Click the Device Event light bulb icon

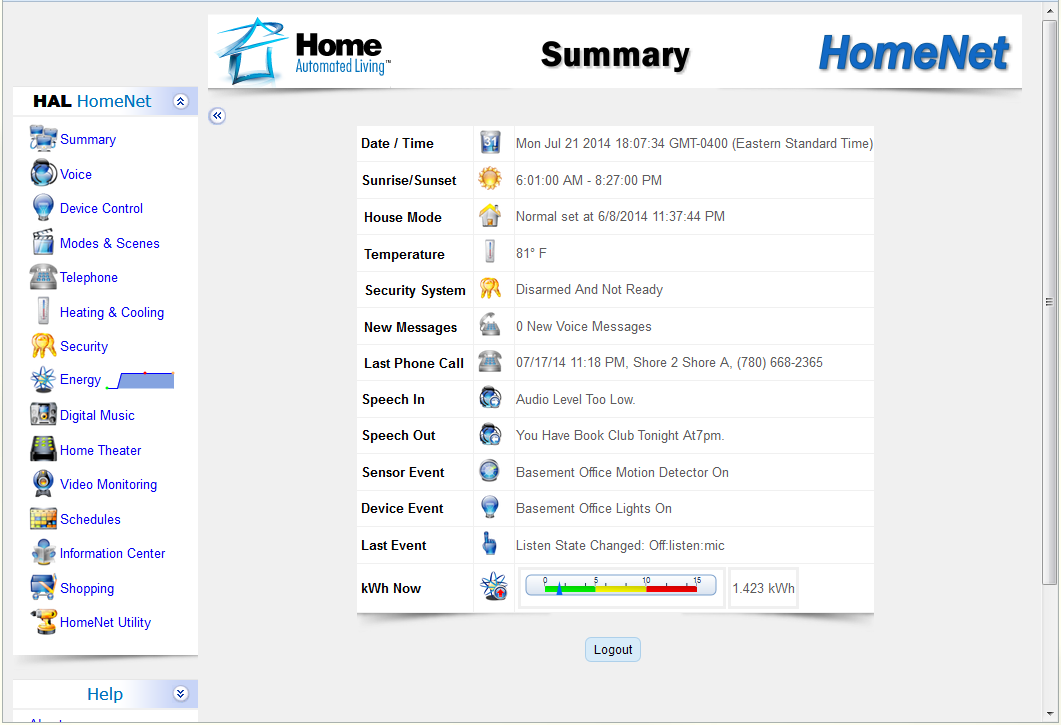click(490, 507)
